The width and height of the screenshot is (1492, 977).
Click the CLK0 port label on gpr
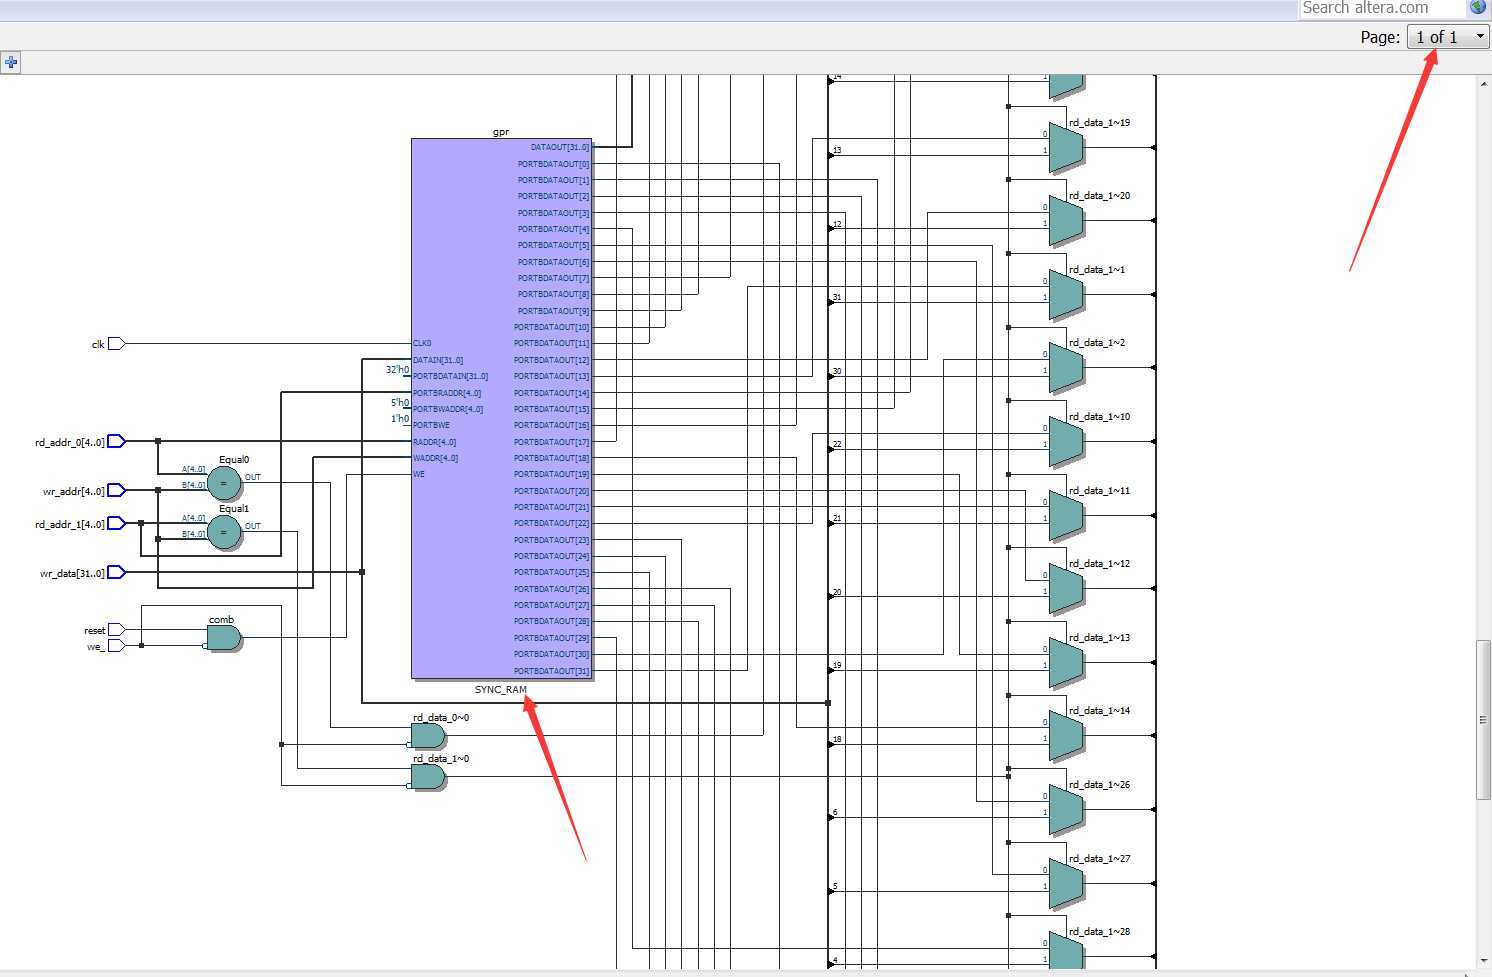[x=422, y=344]
